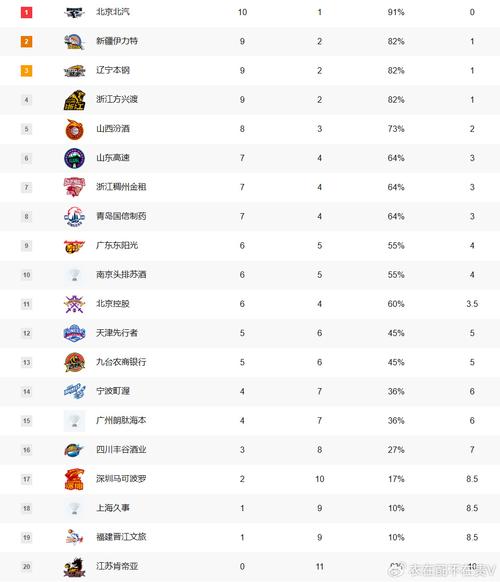Open the 青岛国信制药 team name link
Image resolution: width=500 pixels, height=582 pixels.
121,216
